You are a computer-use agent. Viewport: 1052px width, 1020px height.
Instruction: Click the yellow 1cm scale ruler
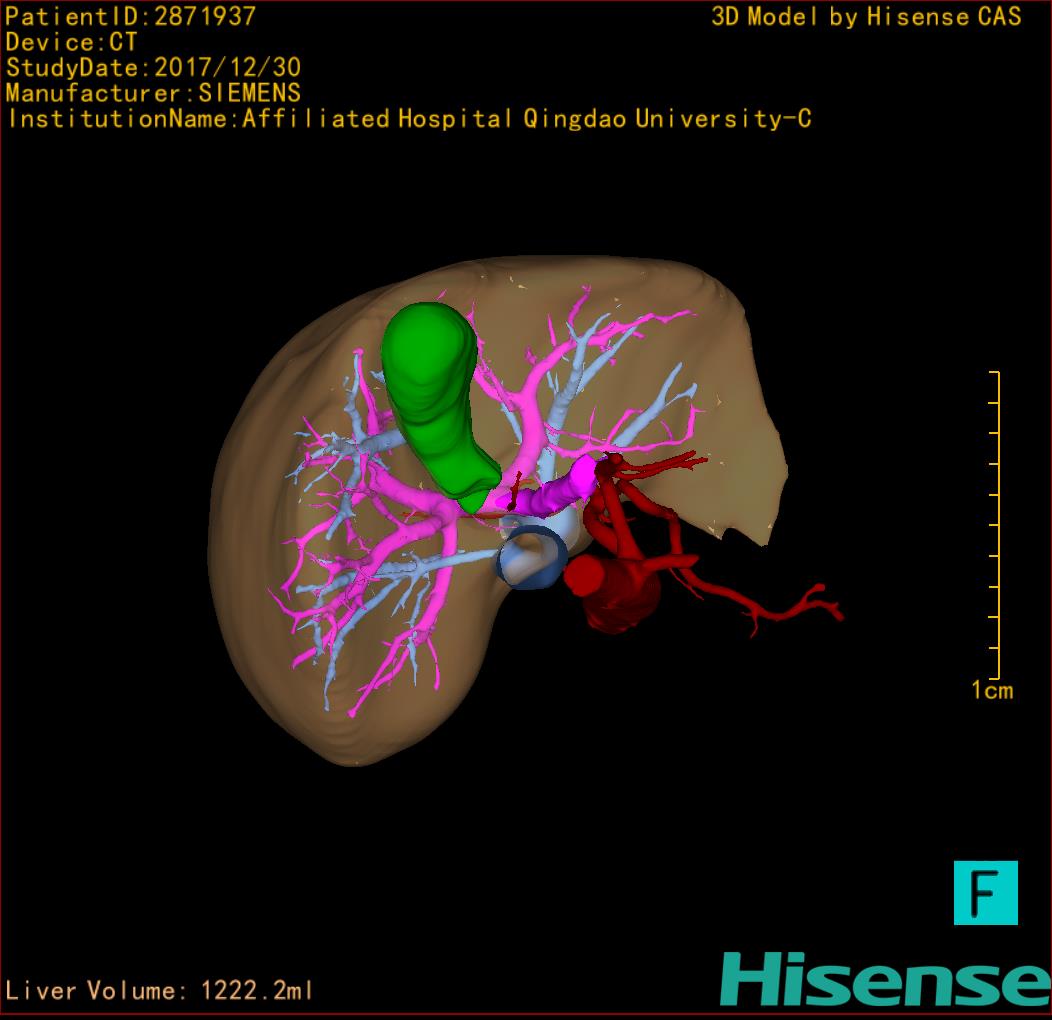point(995,525)
